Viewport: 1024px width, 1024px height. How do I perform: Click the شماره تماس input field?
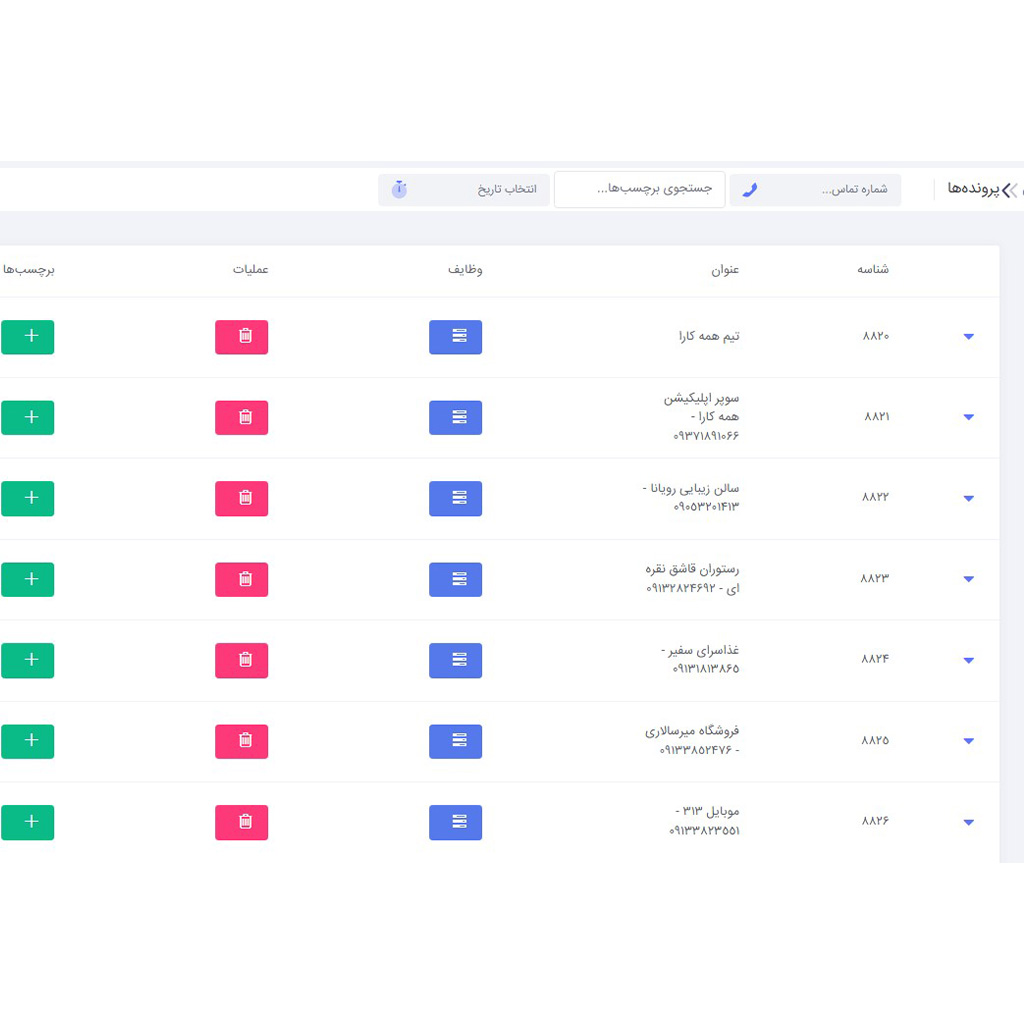point(830,190)
